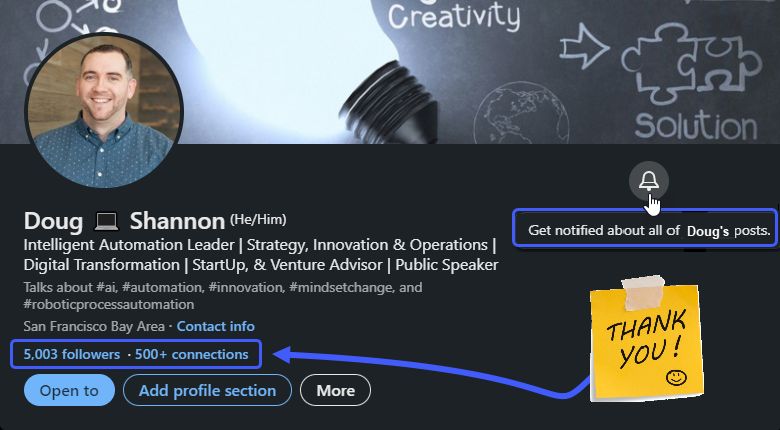Open Doug Shannon's profile photo
This screenshot has height=430, width=780.
click(103, 110)
